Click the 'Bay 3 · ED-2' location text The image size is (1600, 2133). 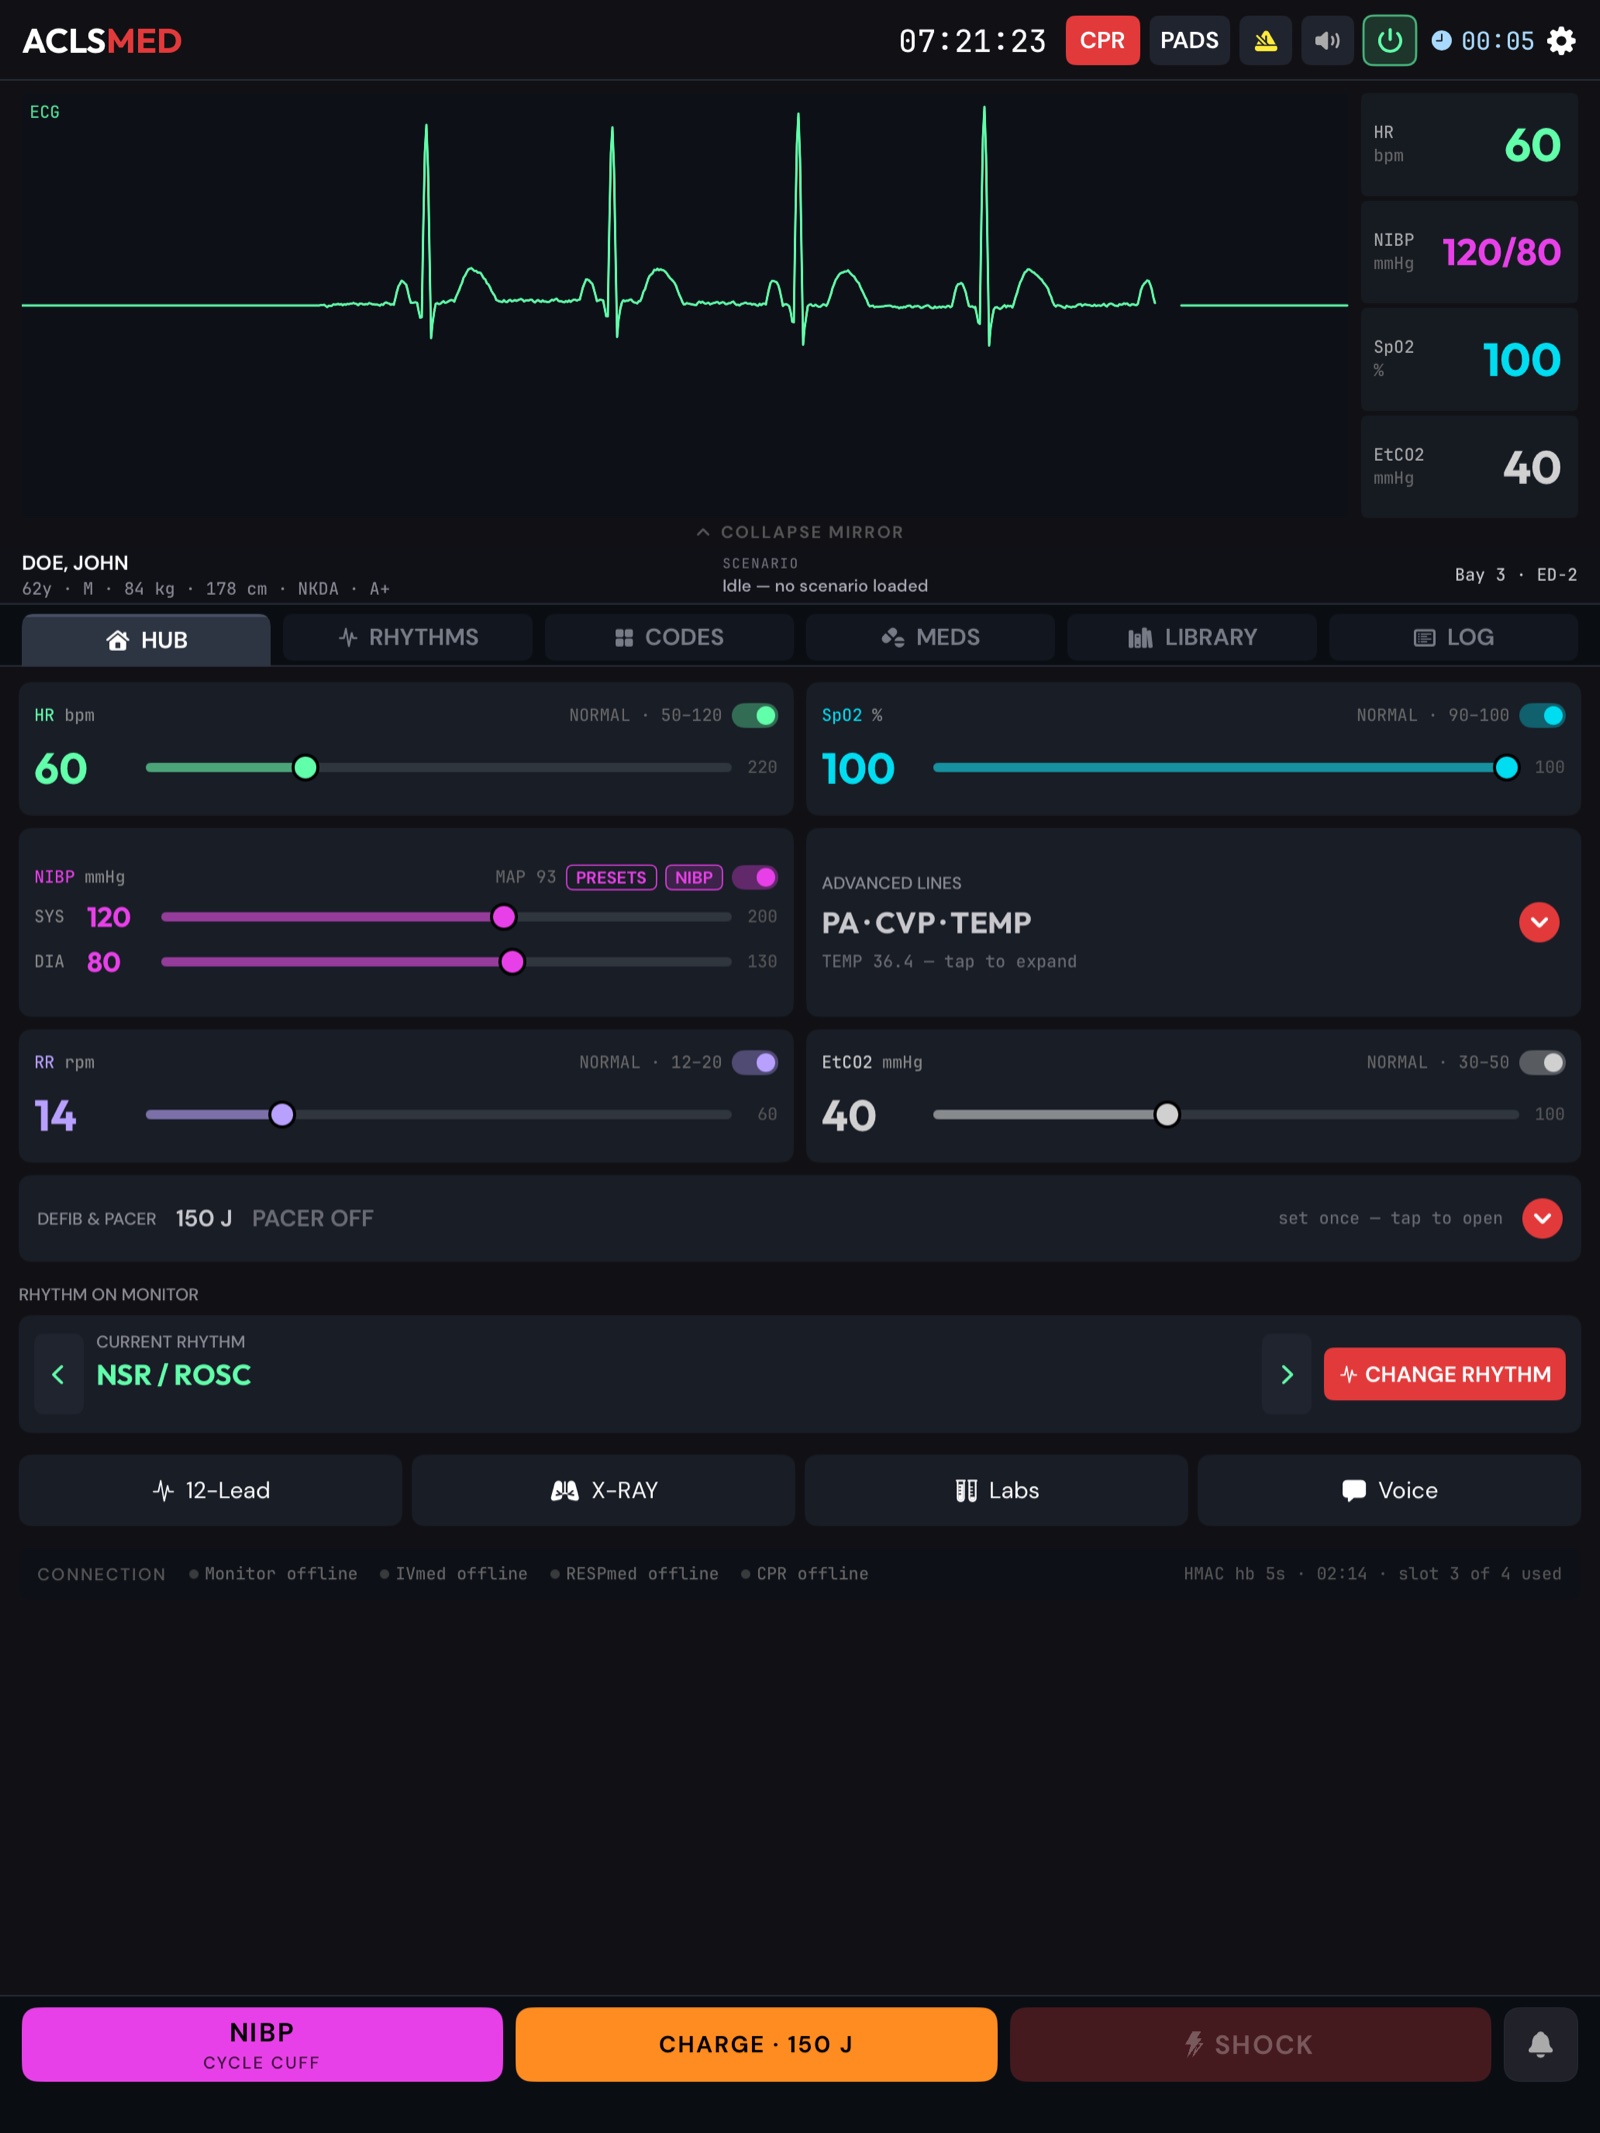(x=1515, y=575)
